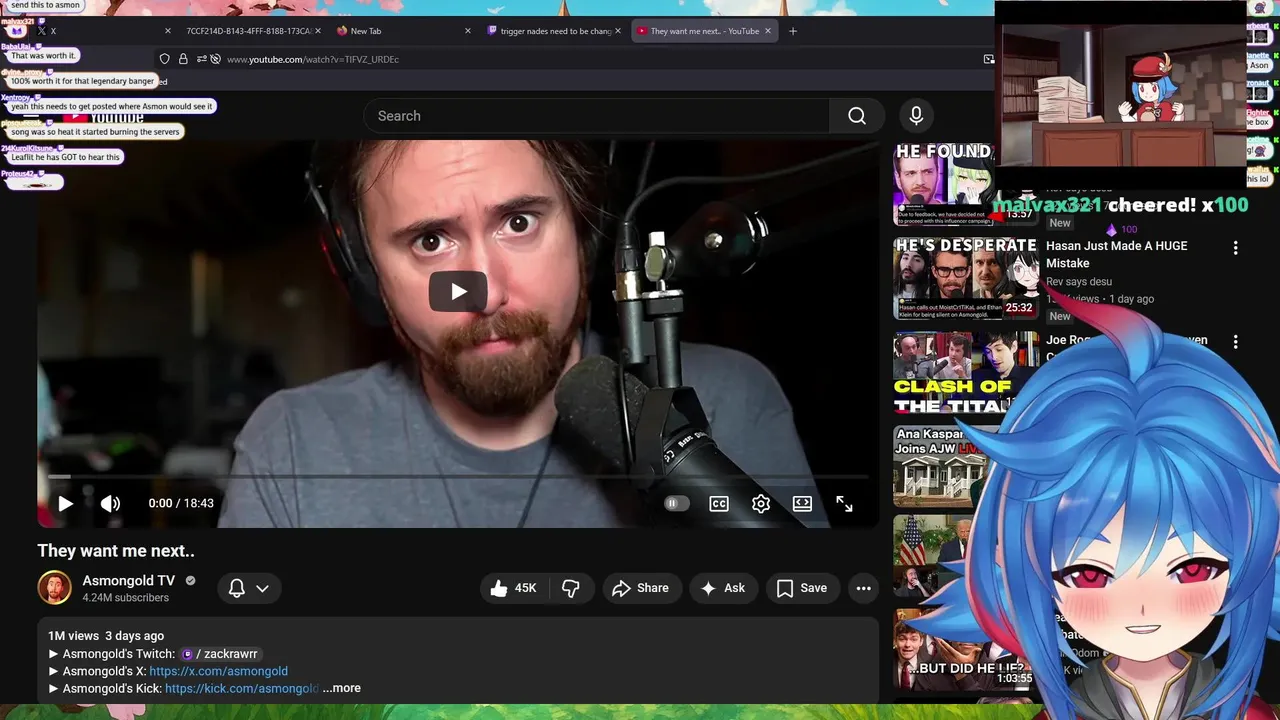Click the Rev says desu channel name
Image resolution: width=1280 pixels, height=720 pixels.
pos(1079,282)
